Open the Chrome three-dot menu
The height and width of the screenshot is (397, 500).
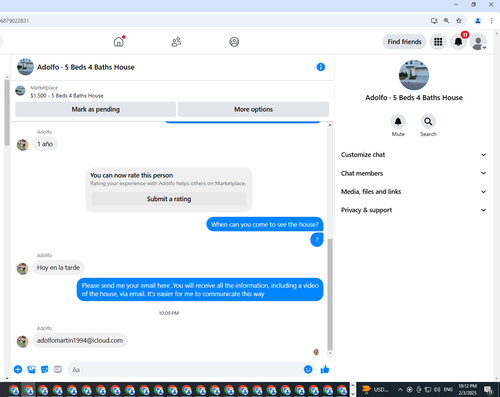(491, 21)
